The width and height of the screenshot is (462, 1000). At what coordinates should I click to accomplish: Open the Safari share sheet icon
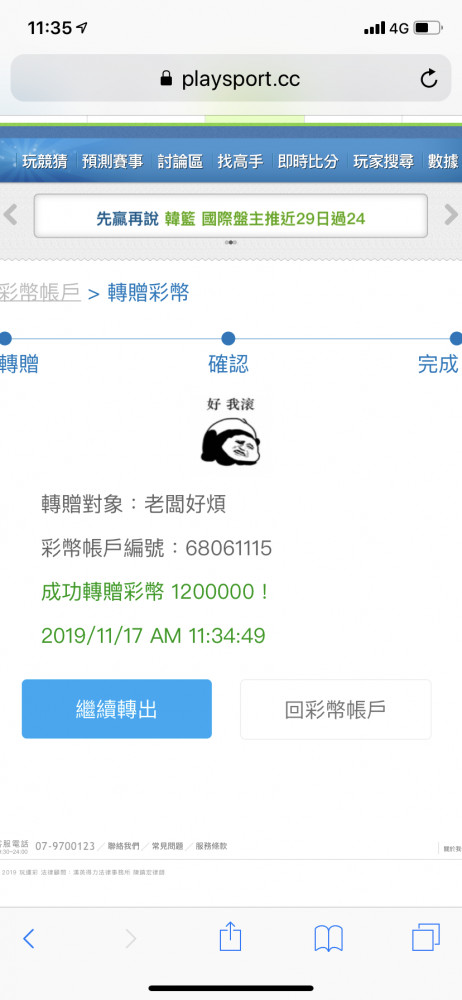(x=230, y=937)
